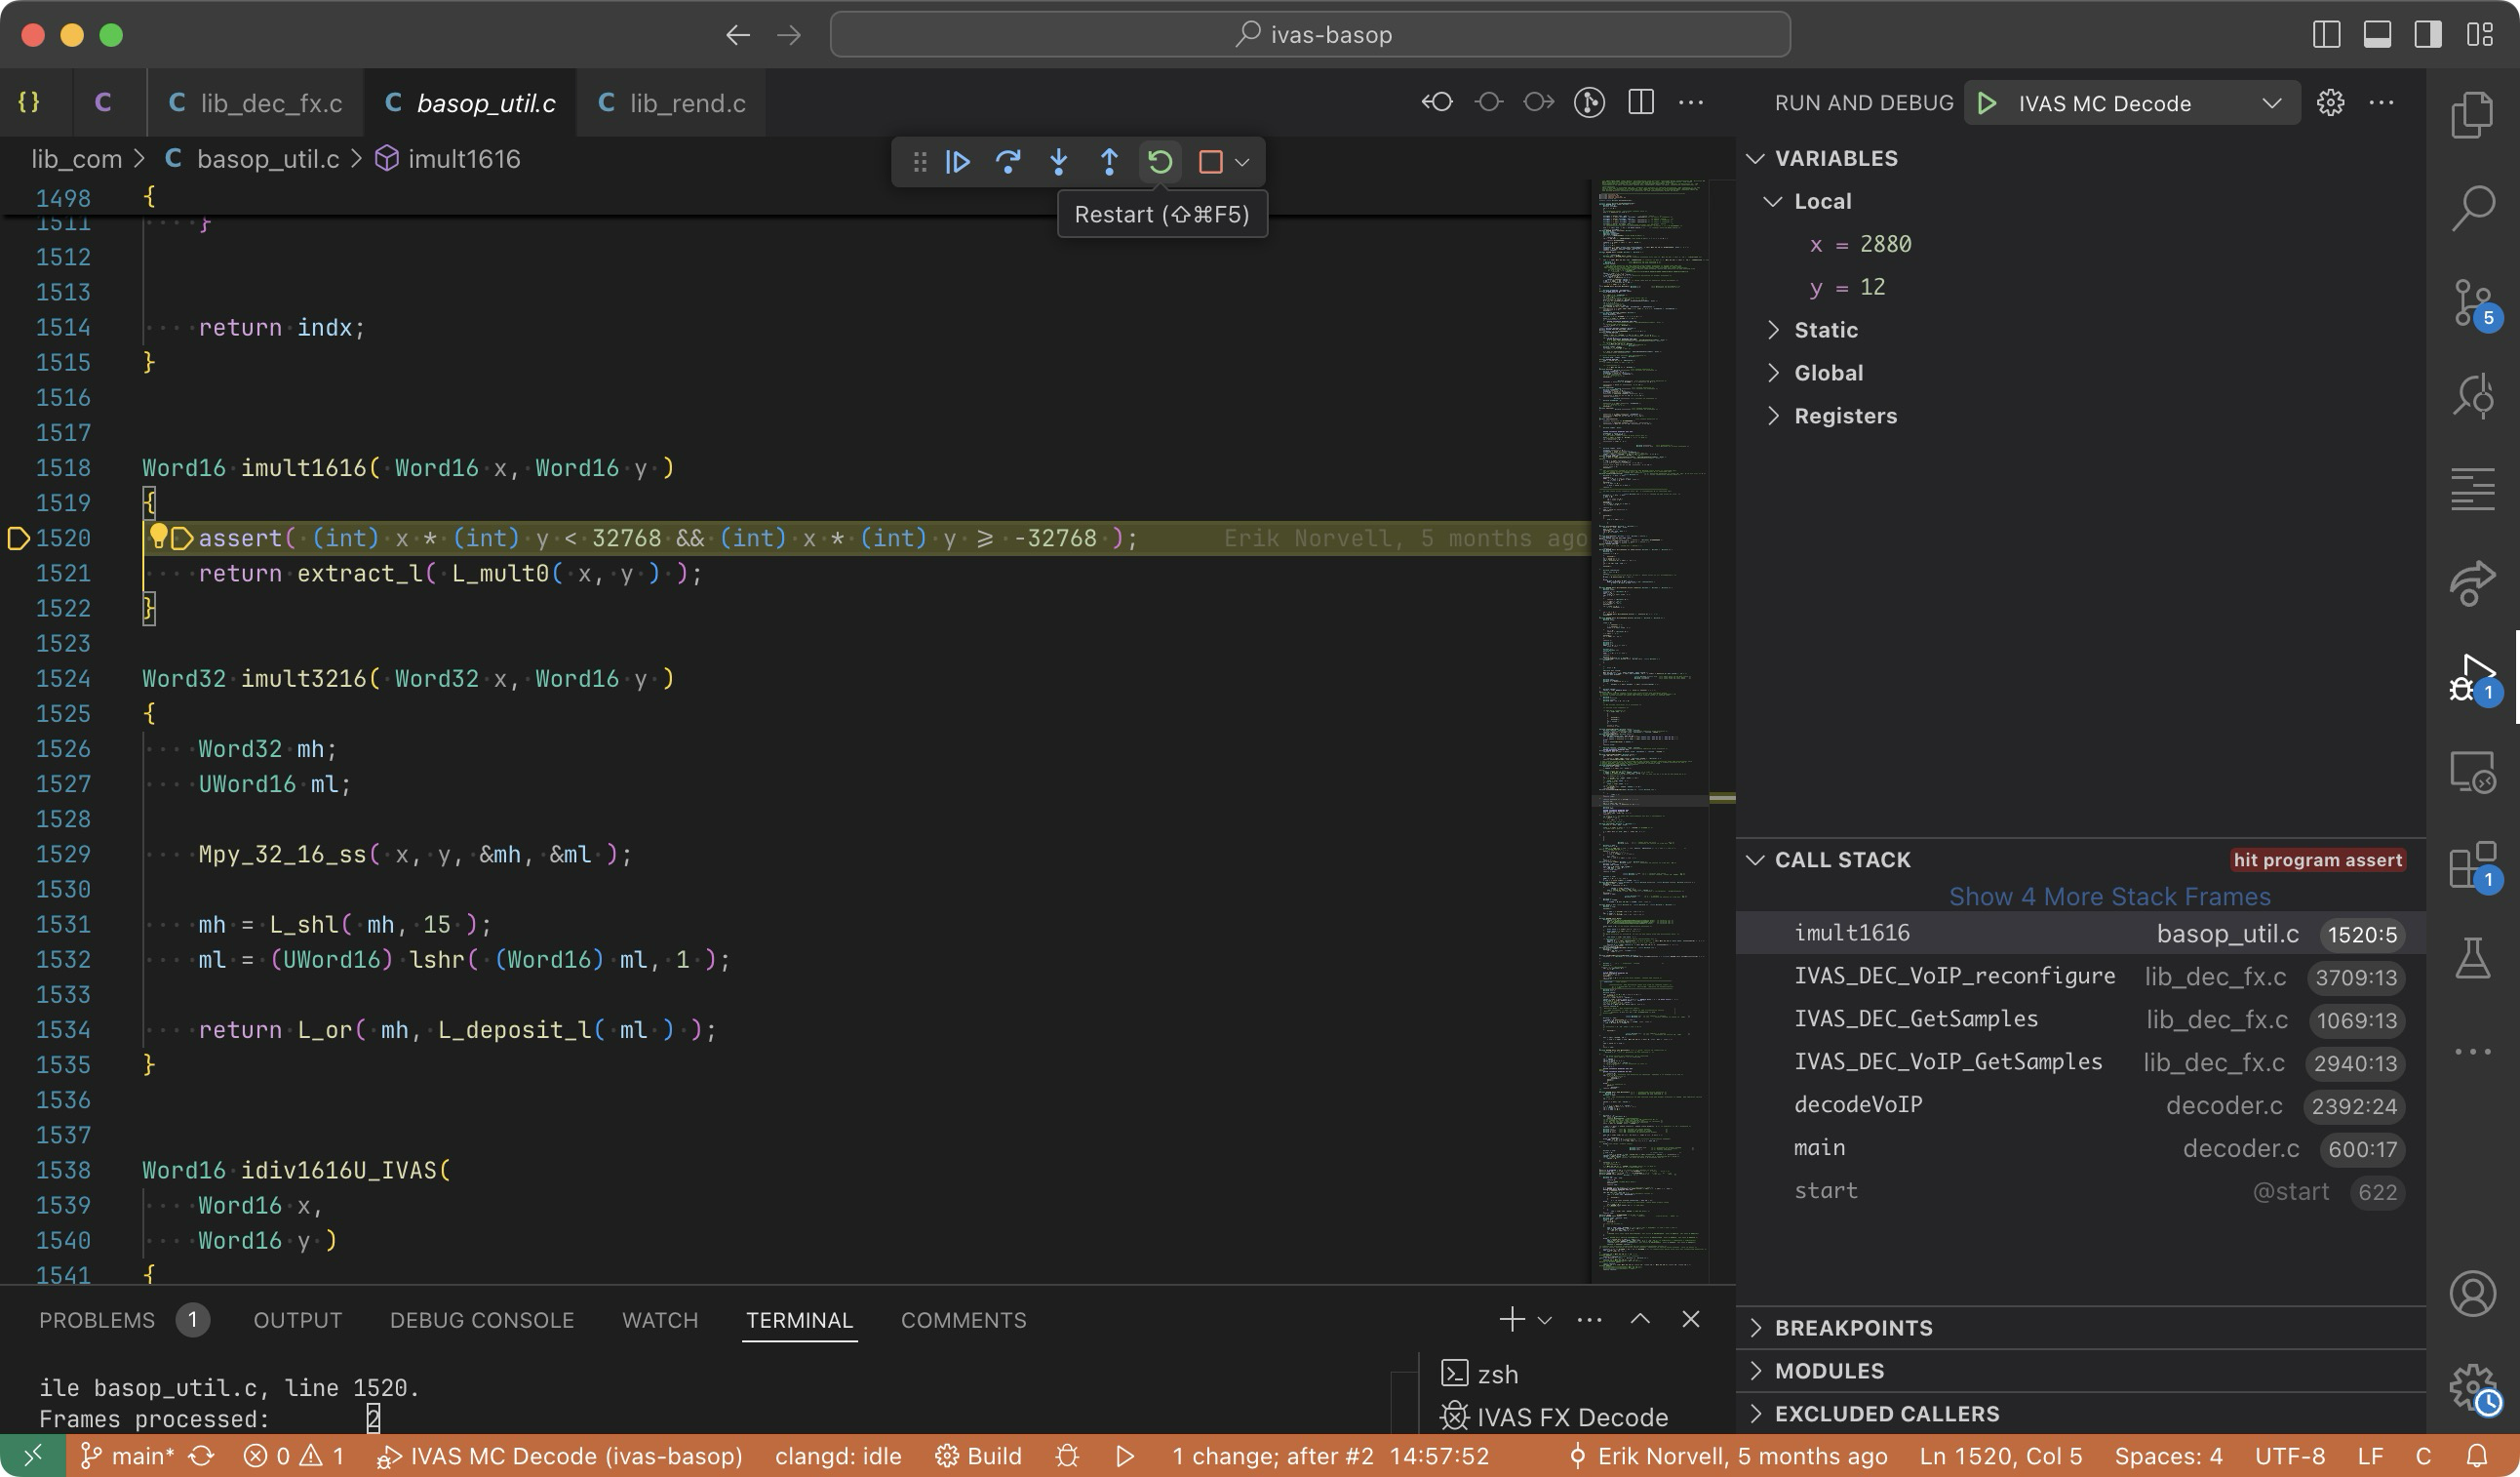Open the lib_rend.c editor tab
The width and height of the screenshot is (2520, 1477).
click(686, 104)
